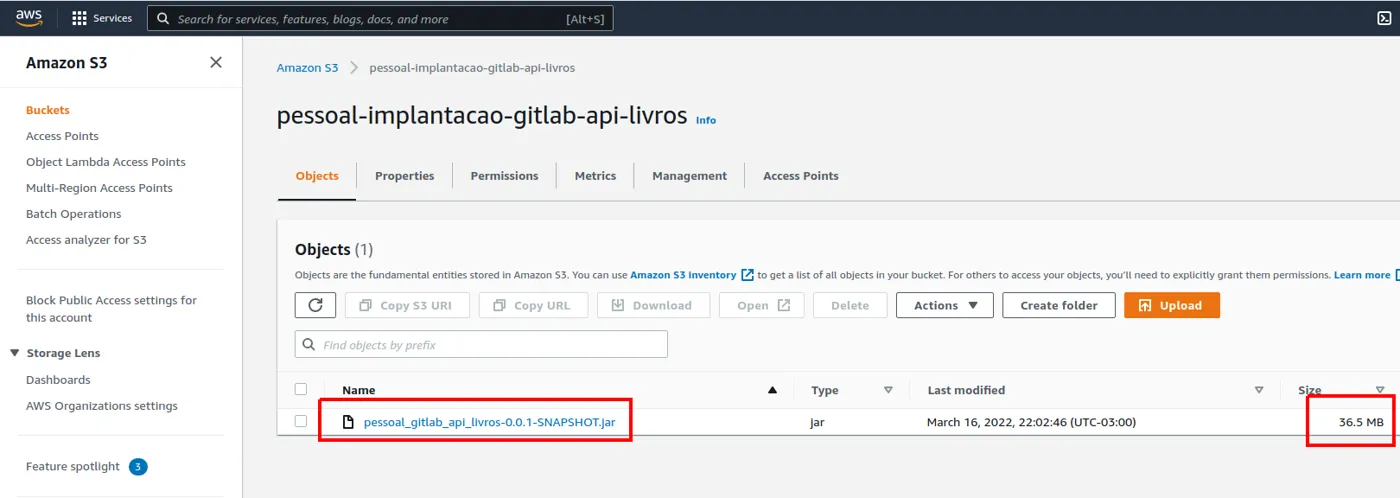Click the Copy URL button
Viewport: 1400px width, 498px height.
(533, 305)
